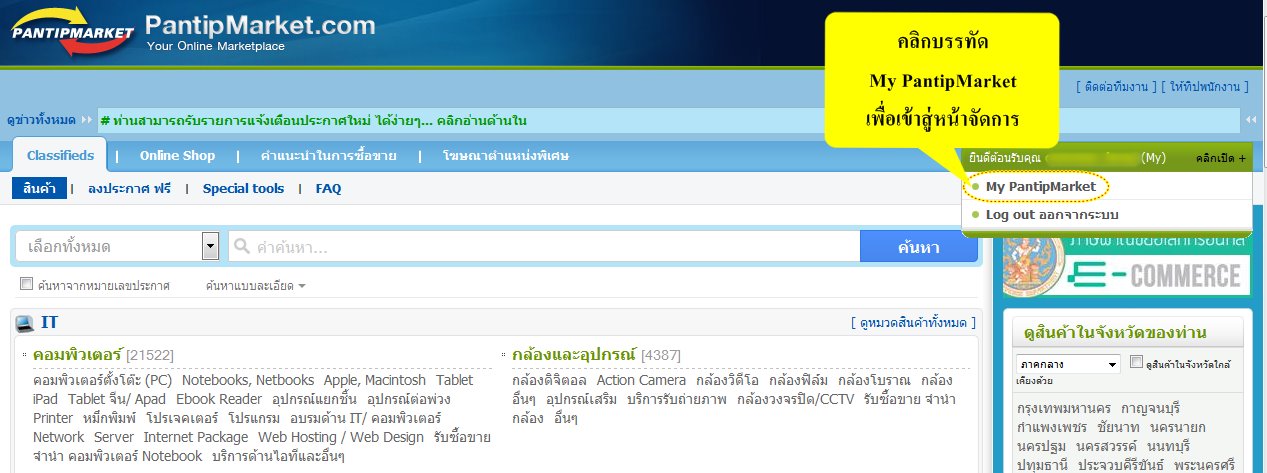This screenshot has width=1267, height=473.
Task: Open Apple, Macintosh subcategory
Action: click(x=376, y=381)
